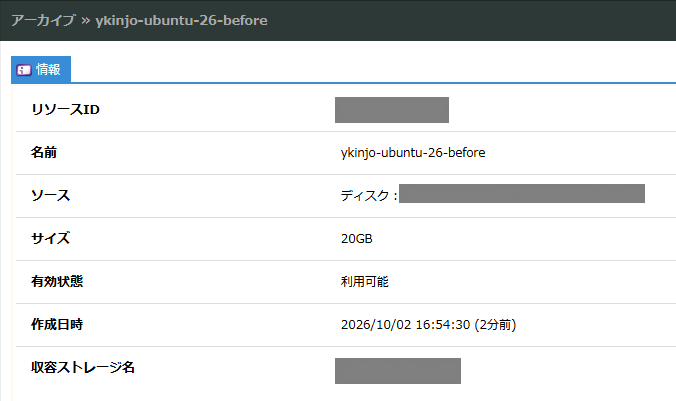Click the 有効状態 row label
676x401 pixels.
coord(56,281)
